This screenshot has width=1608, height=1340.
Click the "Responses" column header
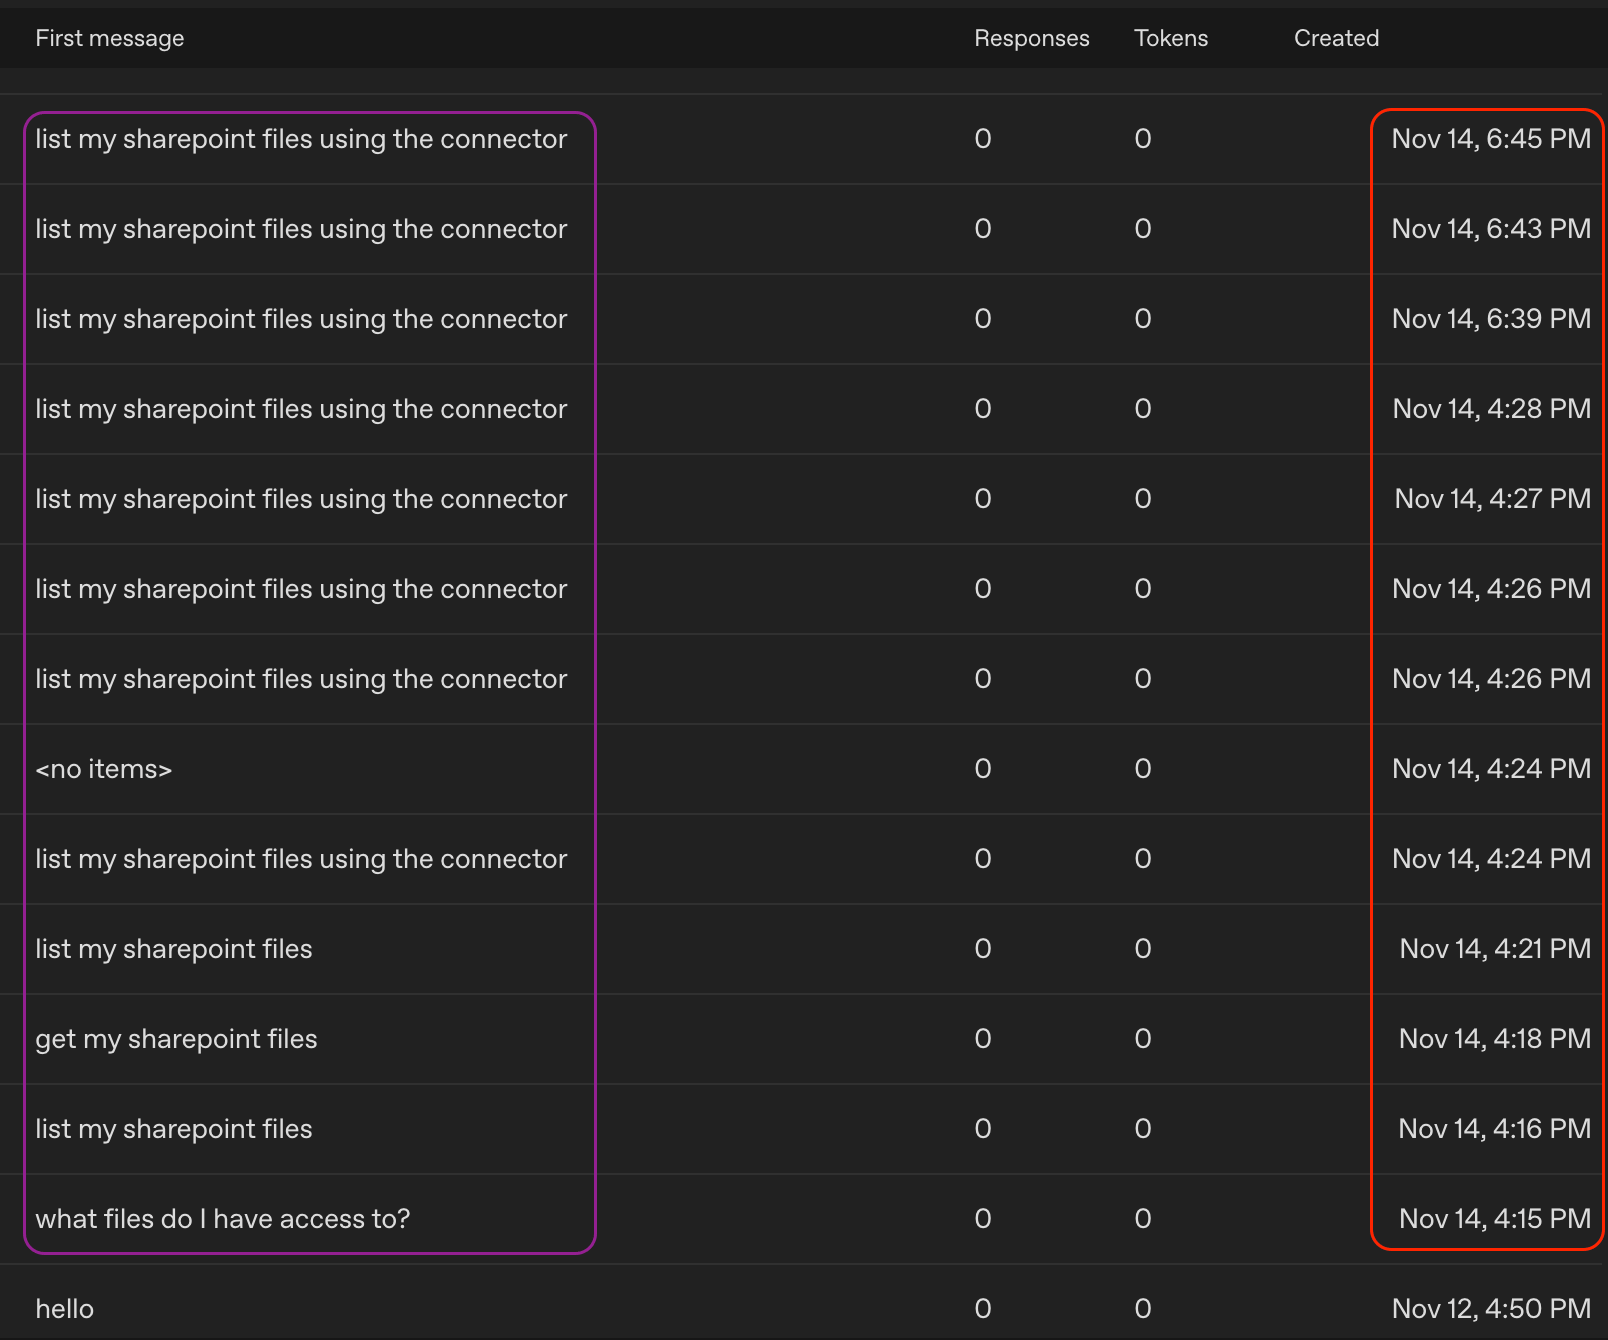tap(1032, 38)
